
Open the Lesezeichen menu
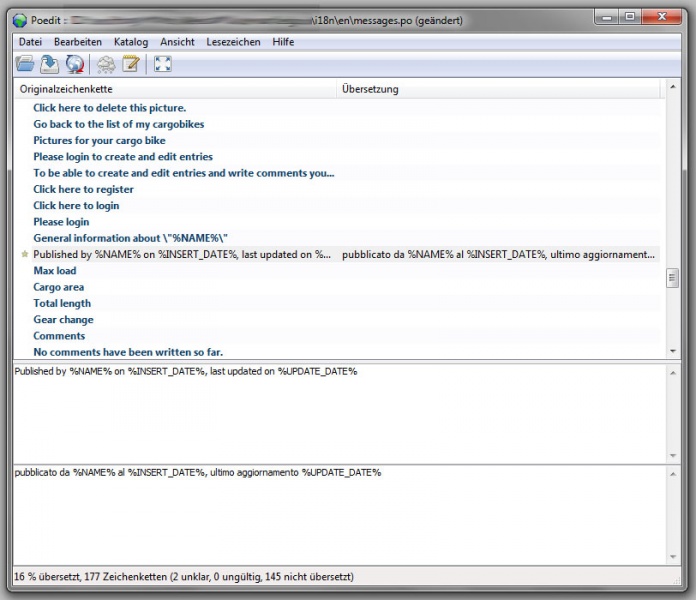(x=233, y=42)
